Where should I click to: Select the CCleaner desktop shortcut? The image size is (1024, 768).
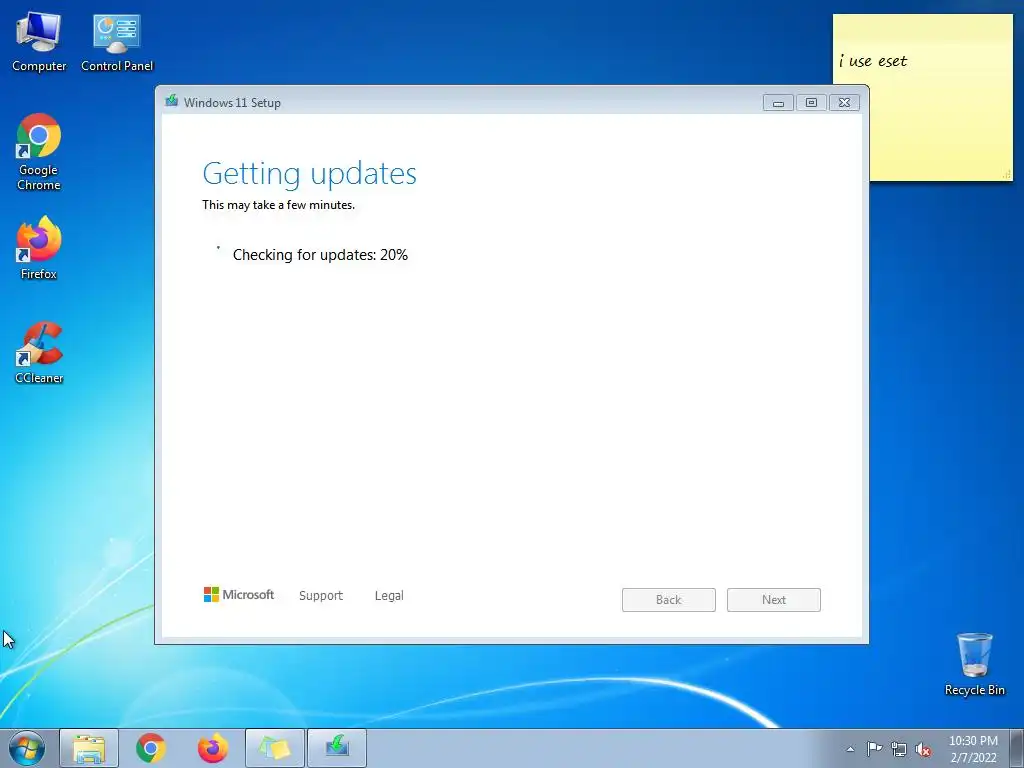pyautogui.click(x=39, y=353)
